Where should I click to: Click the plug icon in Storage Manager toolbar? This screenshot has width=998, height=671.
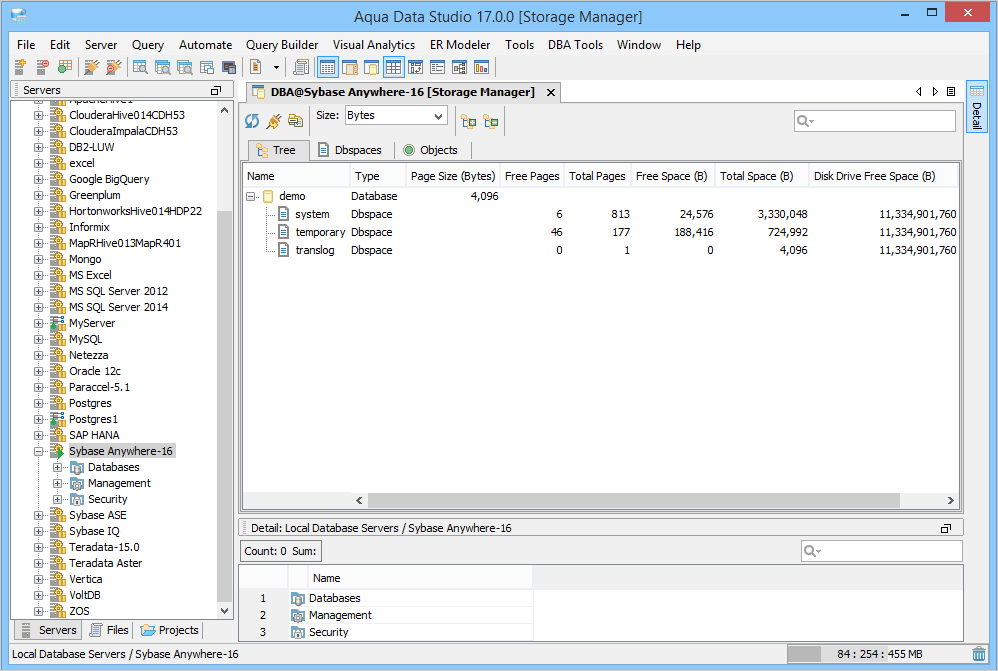pos(274,120)
